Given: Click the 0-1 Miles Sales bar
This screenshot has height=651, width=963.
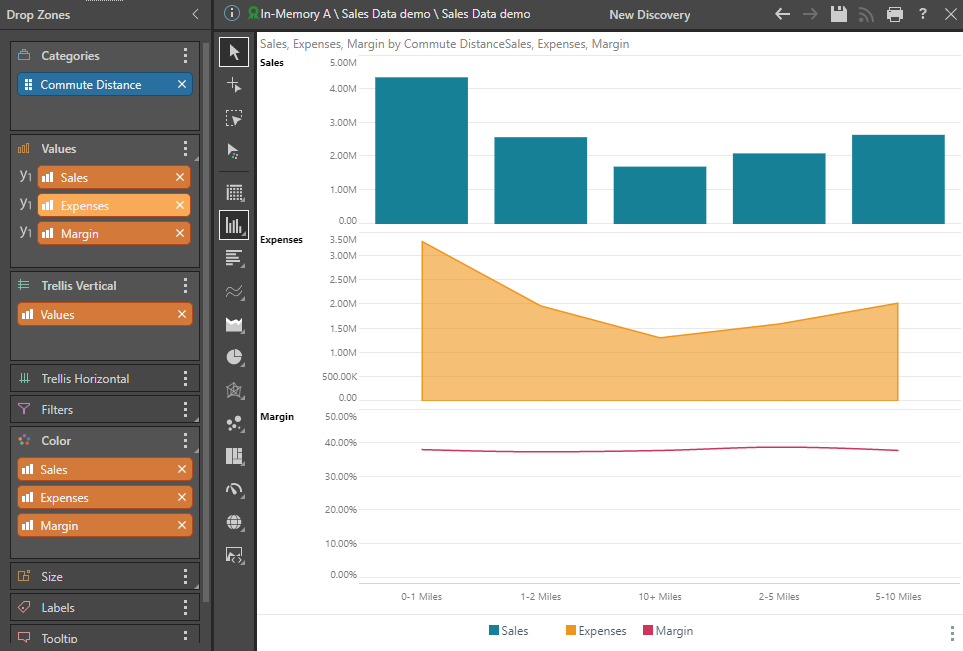Looking at the screenshot, I should tap(421, 150).
